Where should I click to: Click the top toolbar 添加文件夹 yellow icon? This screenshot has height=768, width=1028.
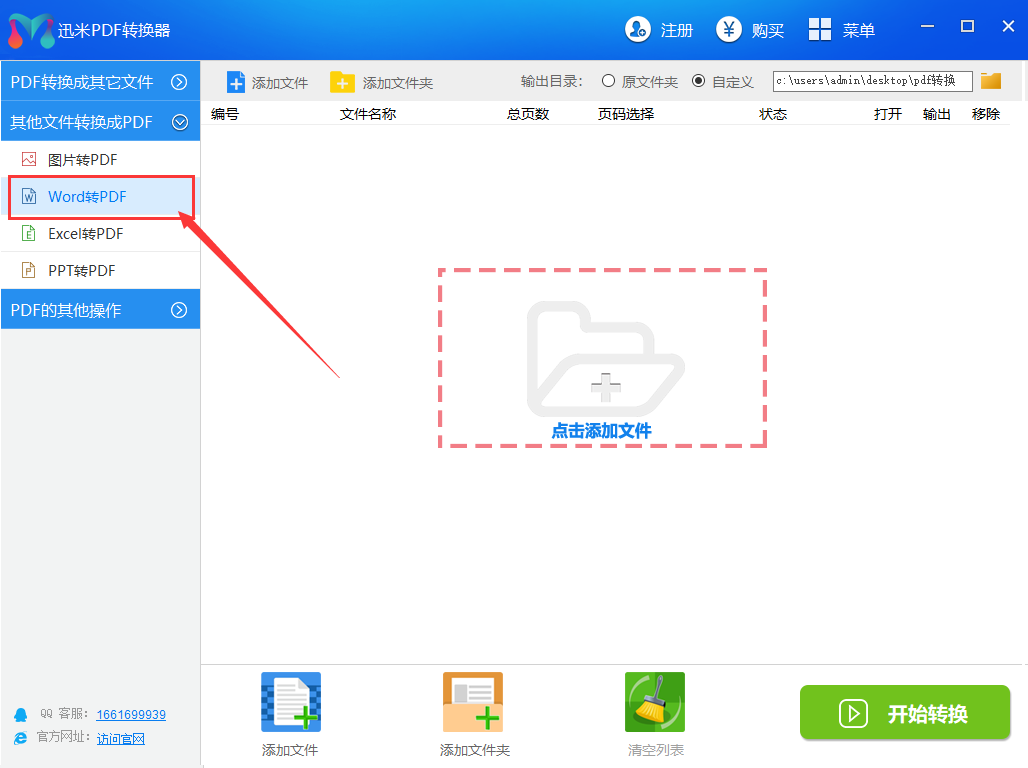coord(342,82)
